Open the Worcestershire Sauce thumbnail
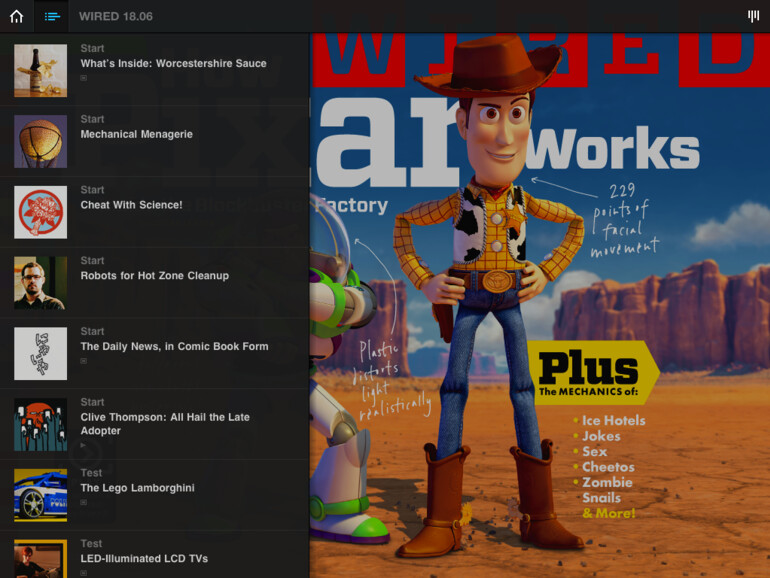Screen dimensions: 770x578 pos(41,70)
